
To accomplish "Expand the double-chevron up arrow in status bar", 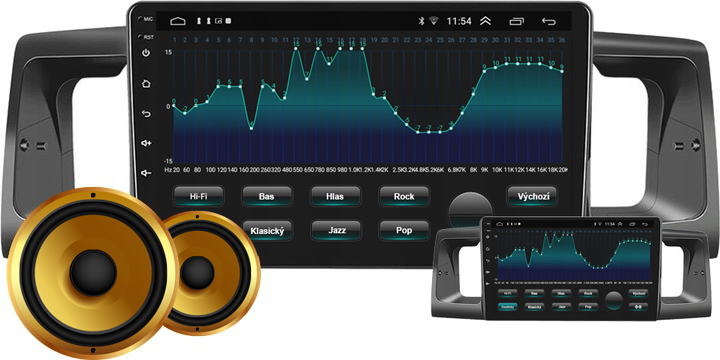I will (485, 21).
